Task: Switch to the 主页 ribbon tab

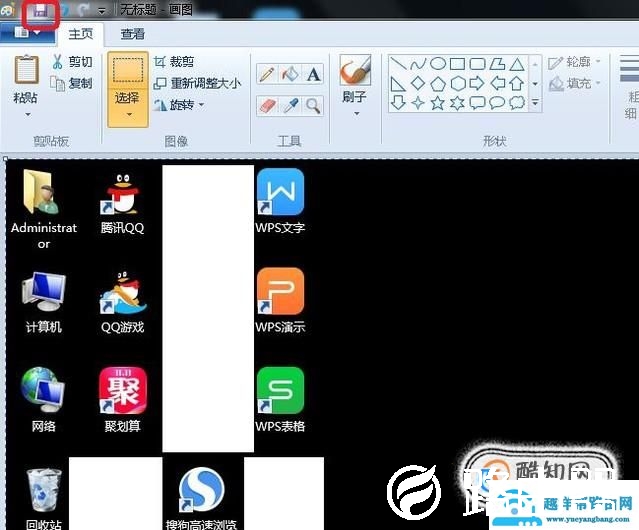Action: tap(81, 34)
